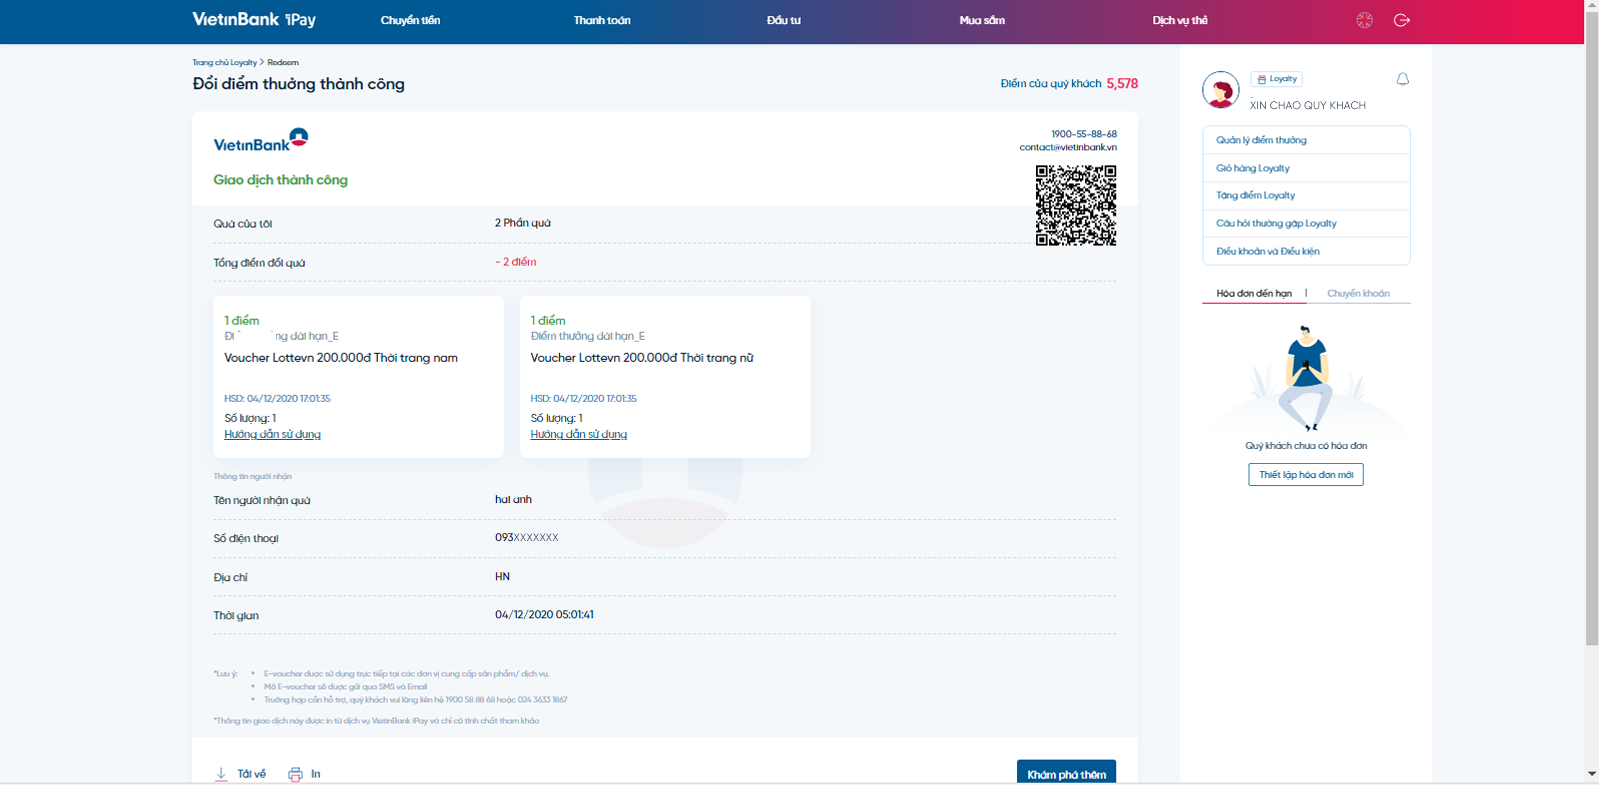Open the Dịch vụ thẻ menu
Screen dimensions: 1599x785
tap(1180, 20)
